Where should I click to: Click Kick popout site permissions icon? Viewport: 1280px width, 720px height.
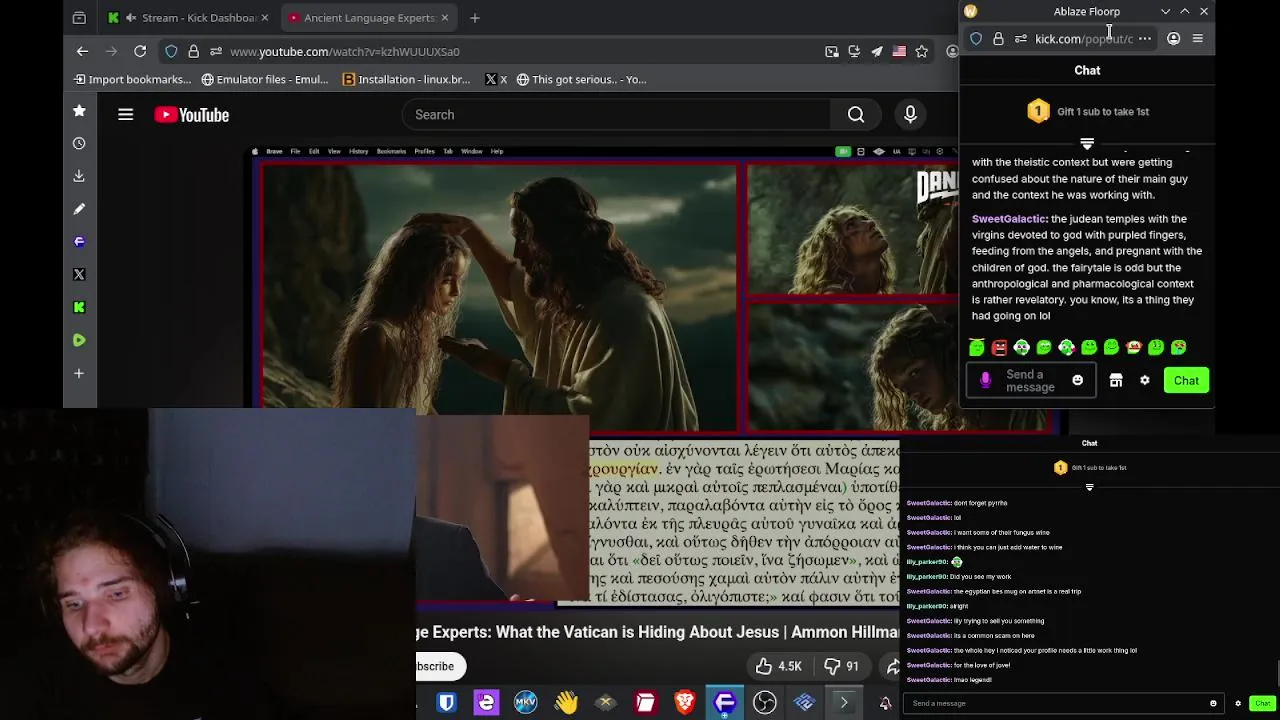1021,39
